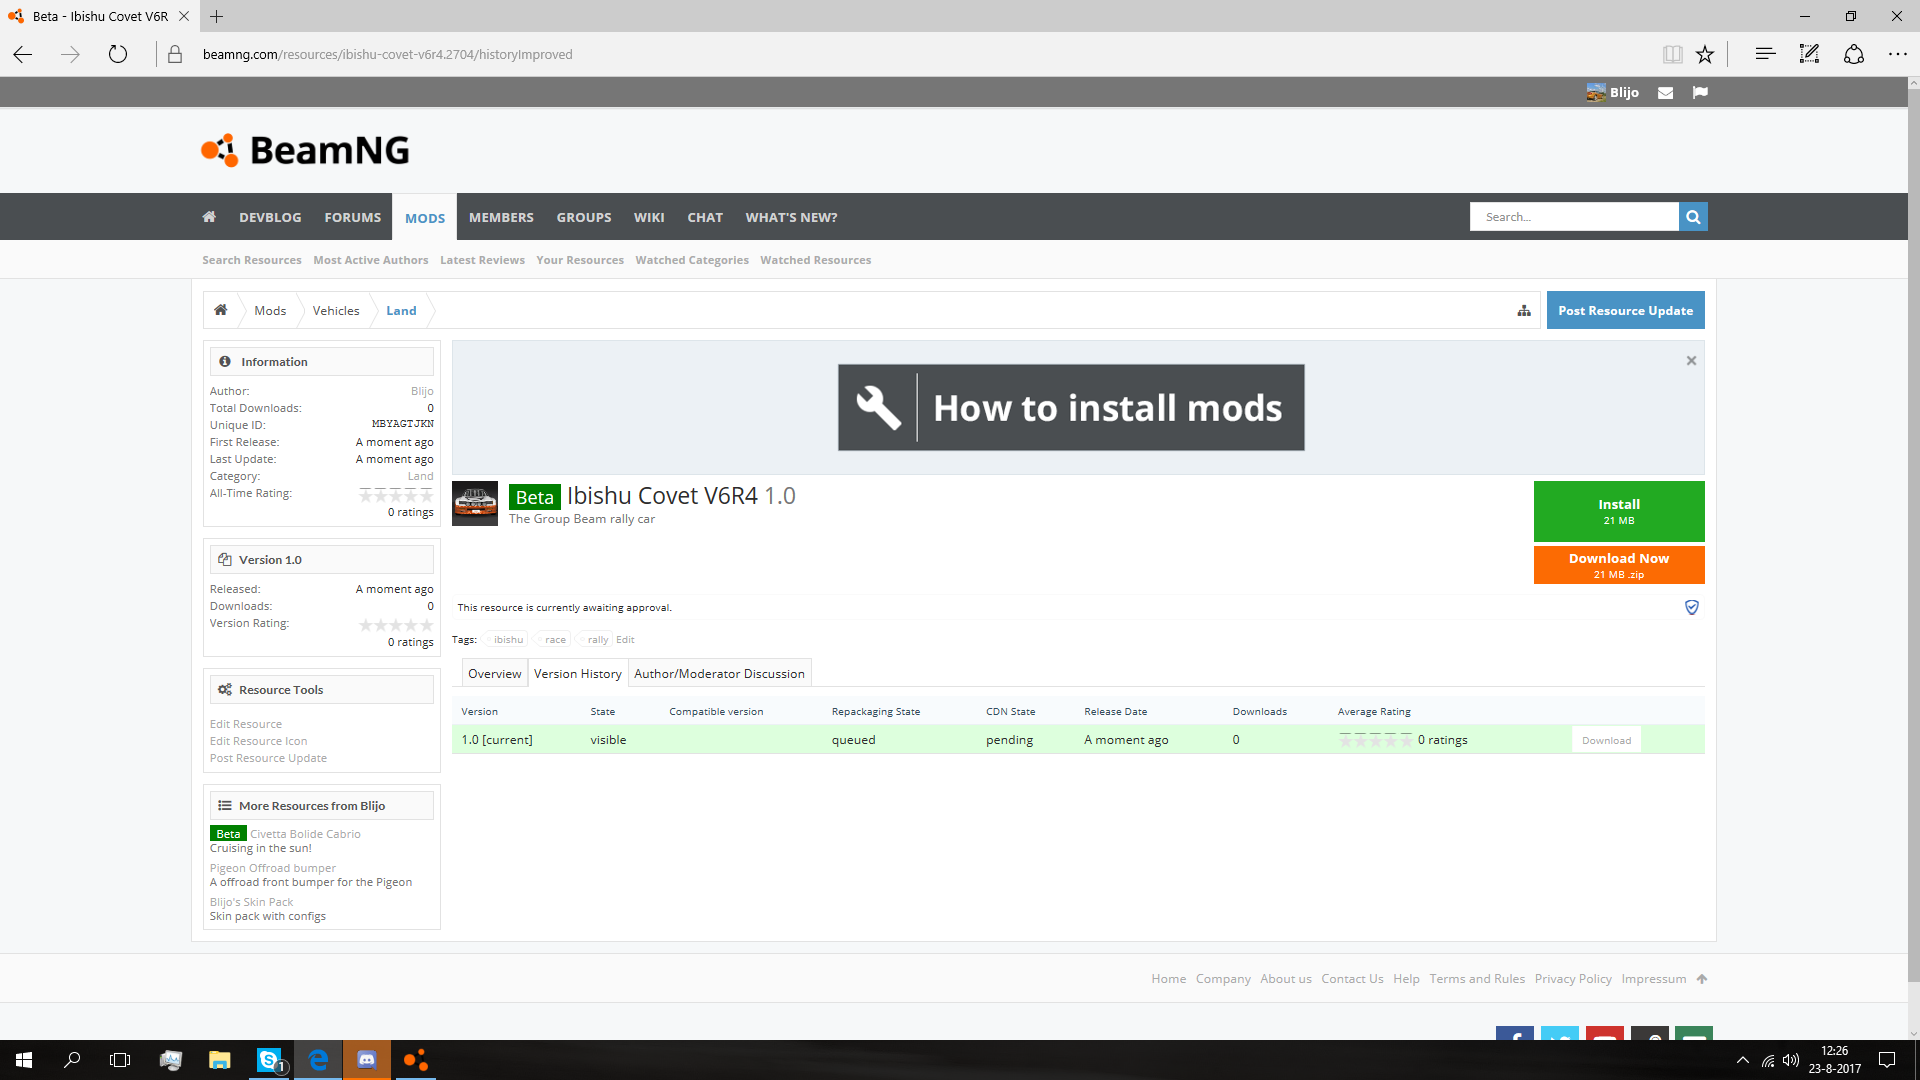Rate using Version Rating stars
Viewport: 1920px width, 1080px height.
point(396,625)
